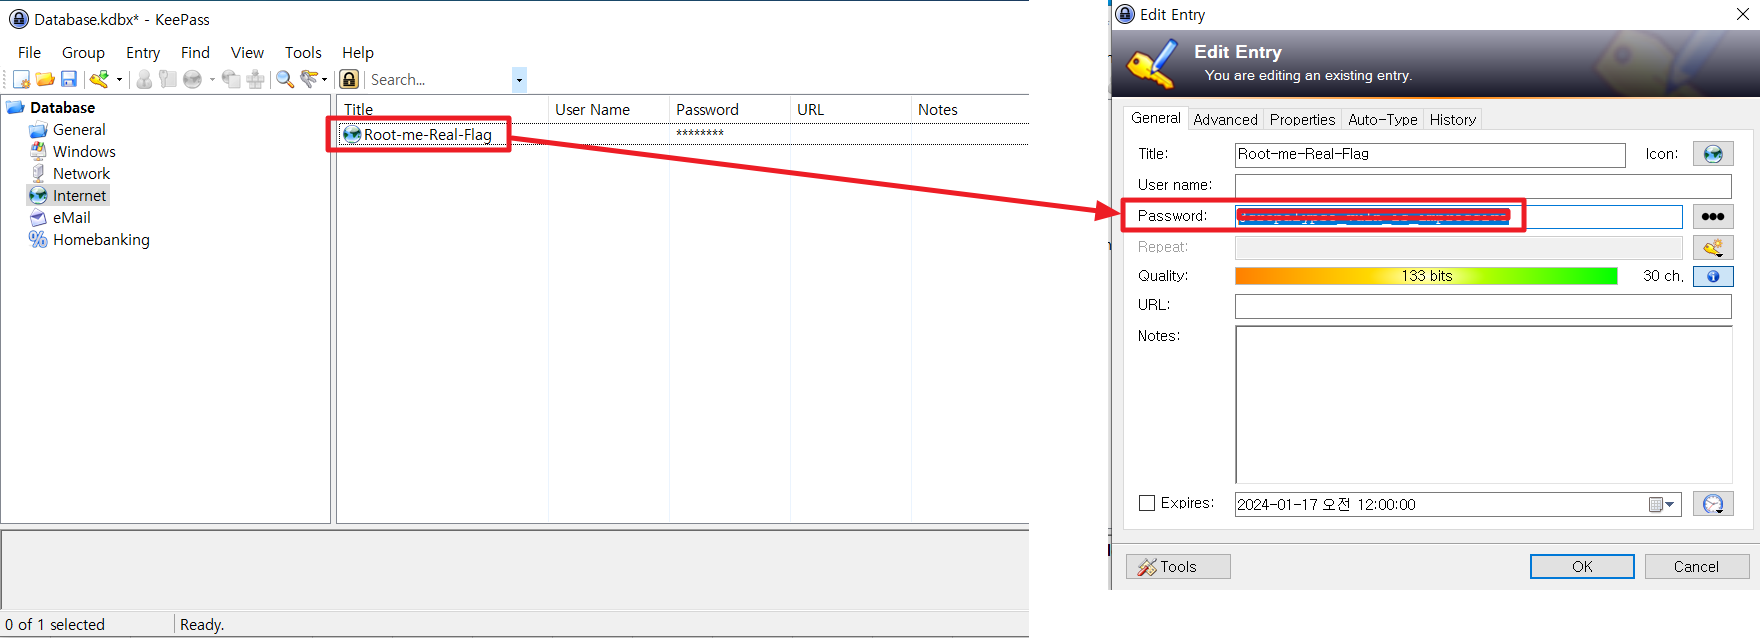Viewport: 1760px width, 638px height.
Task: Switch to the Advanced tab
Action: 1225,120
